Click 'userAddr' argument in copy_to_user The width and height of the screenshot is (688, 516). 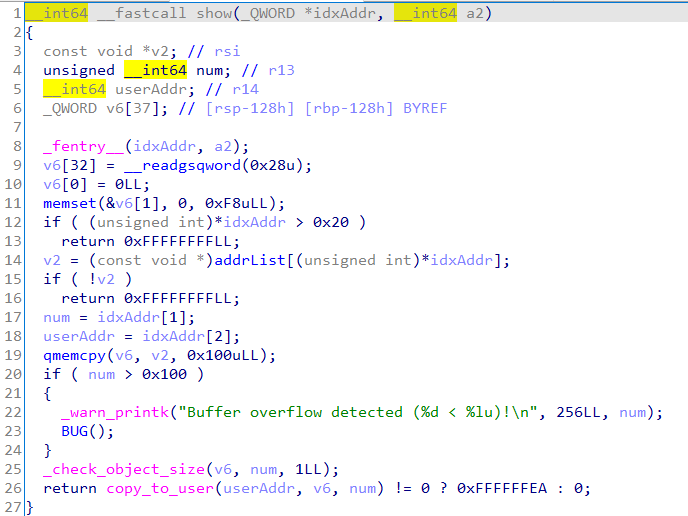pyautogui.click(x=259, y=488)
